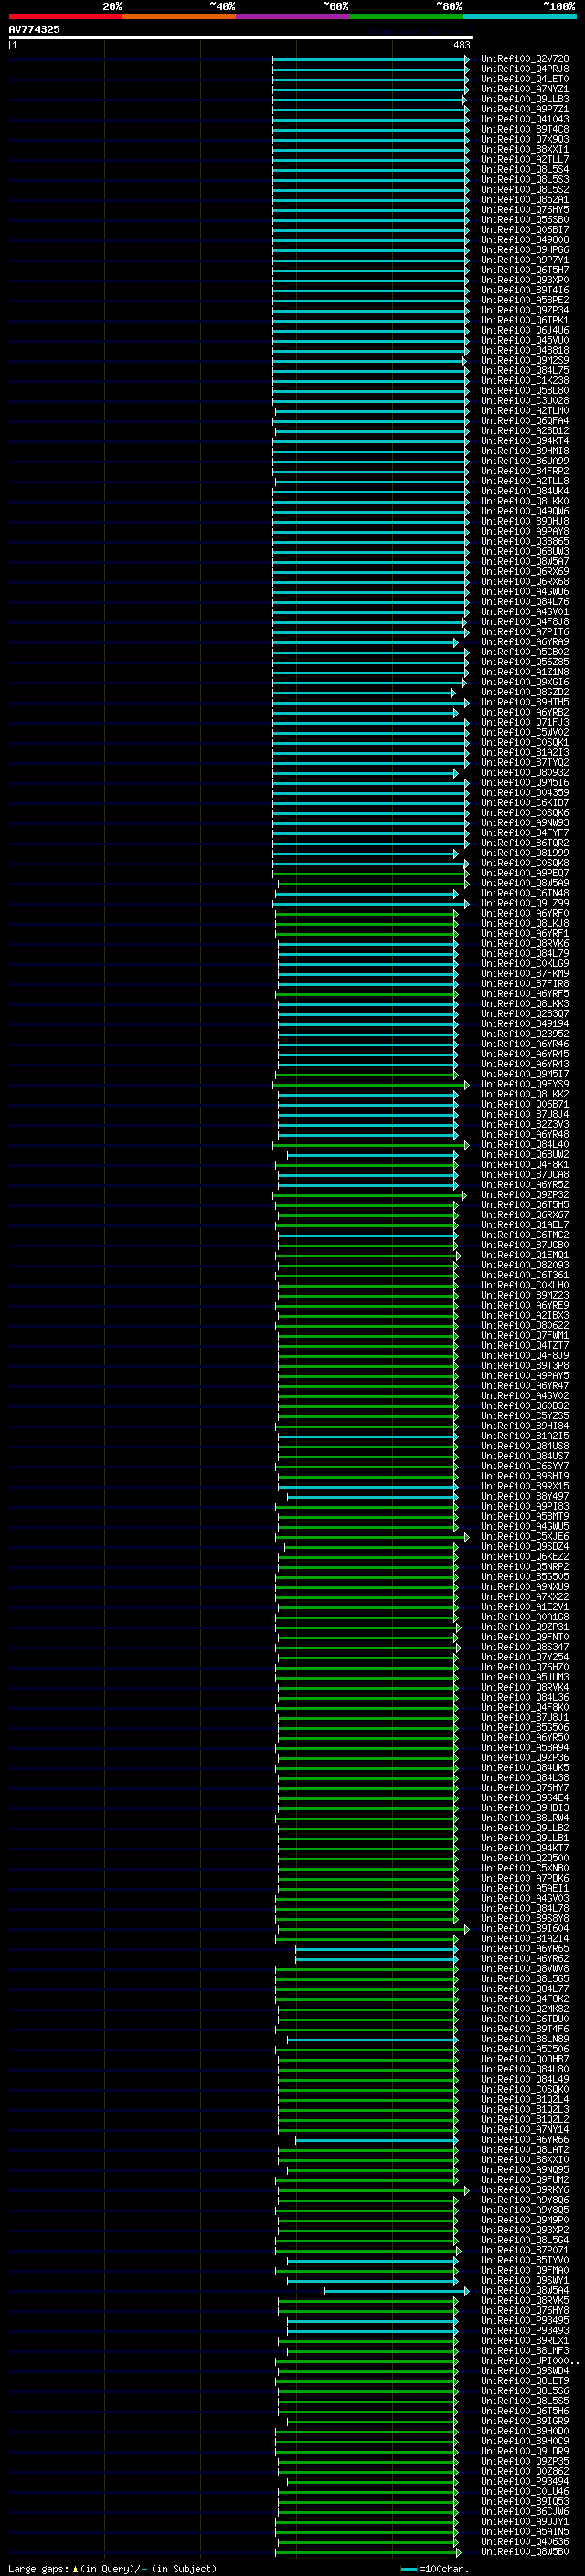Select the UniRef100_B9T3P8 label
585x2576 pixels.
(x=525, y=1366)
